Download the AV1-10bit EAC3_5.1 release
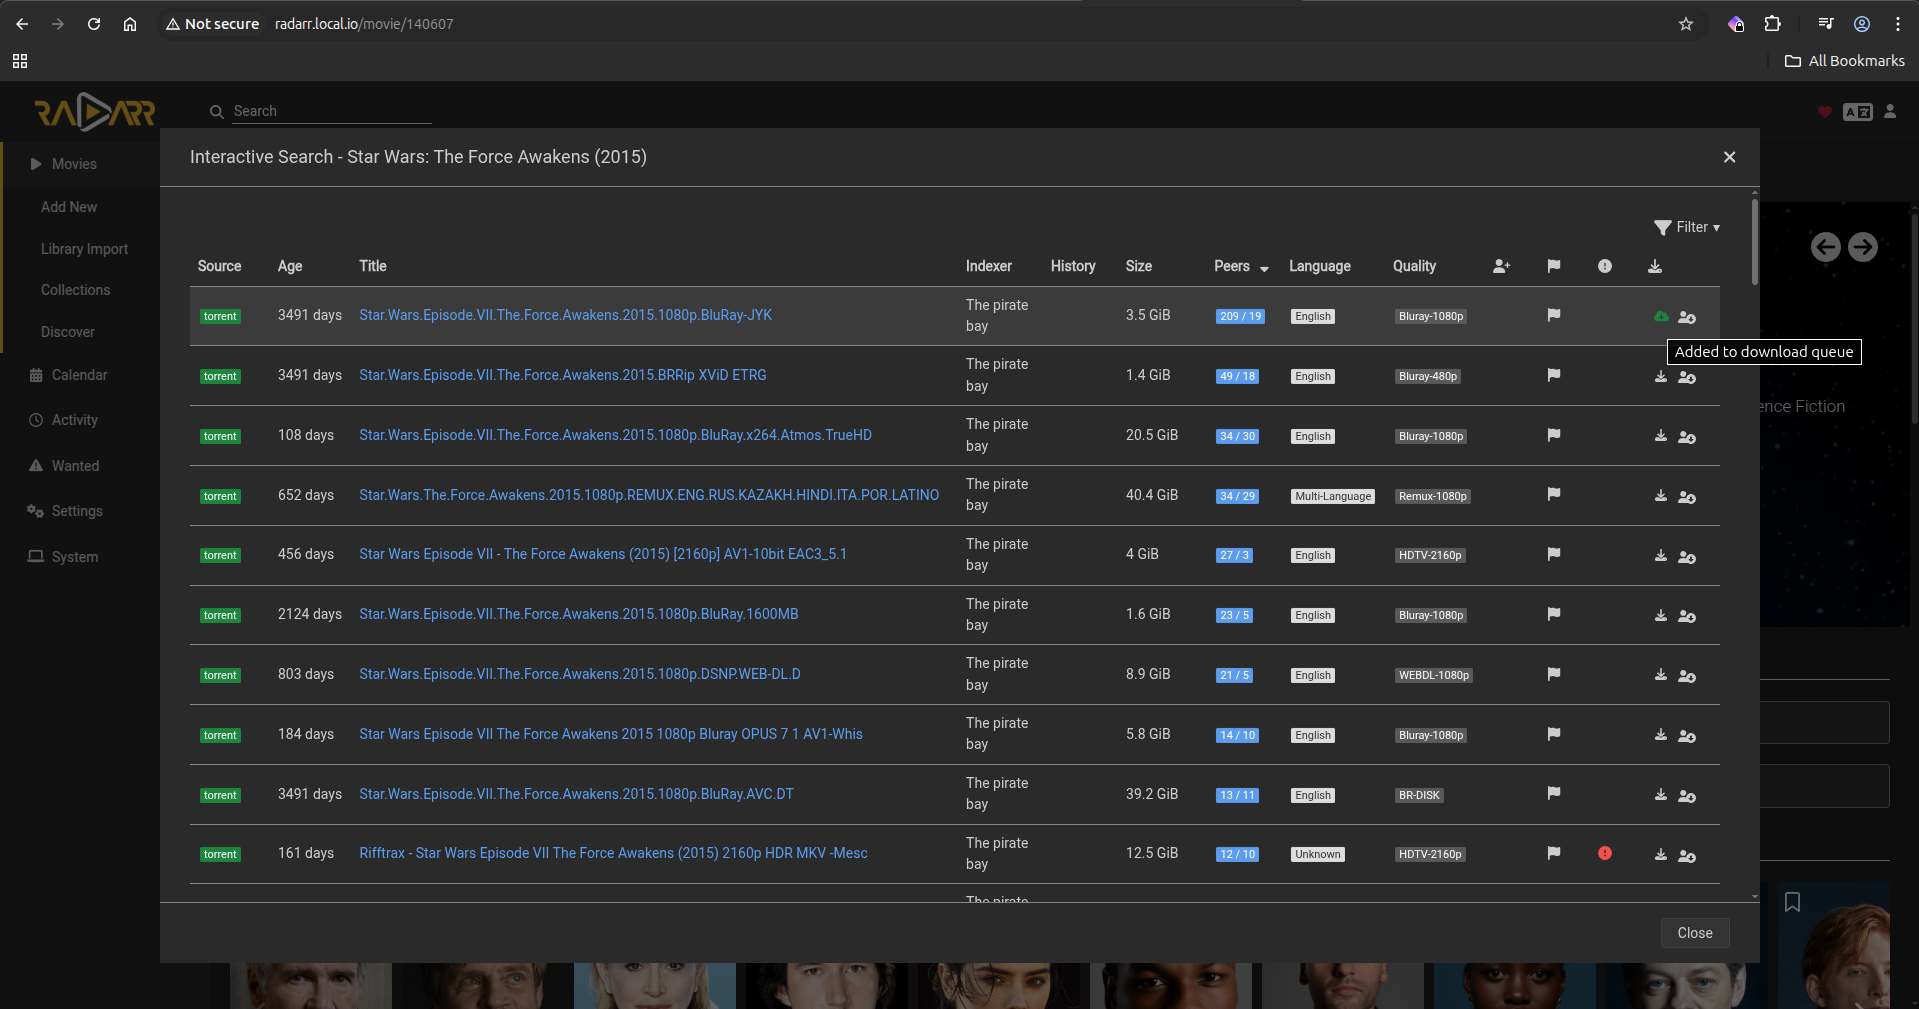 [1660, 556]
